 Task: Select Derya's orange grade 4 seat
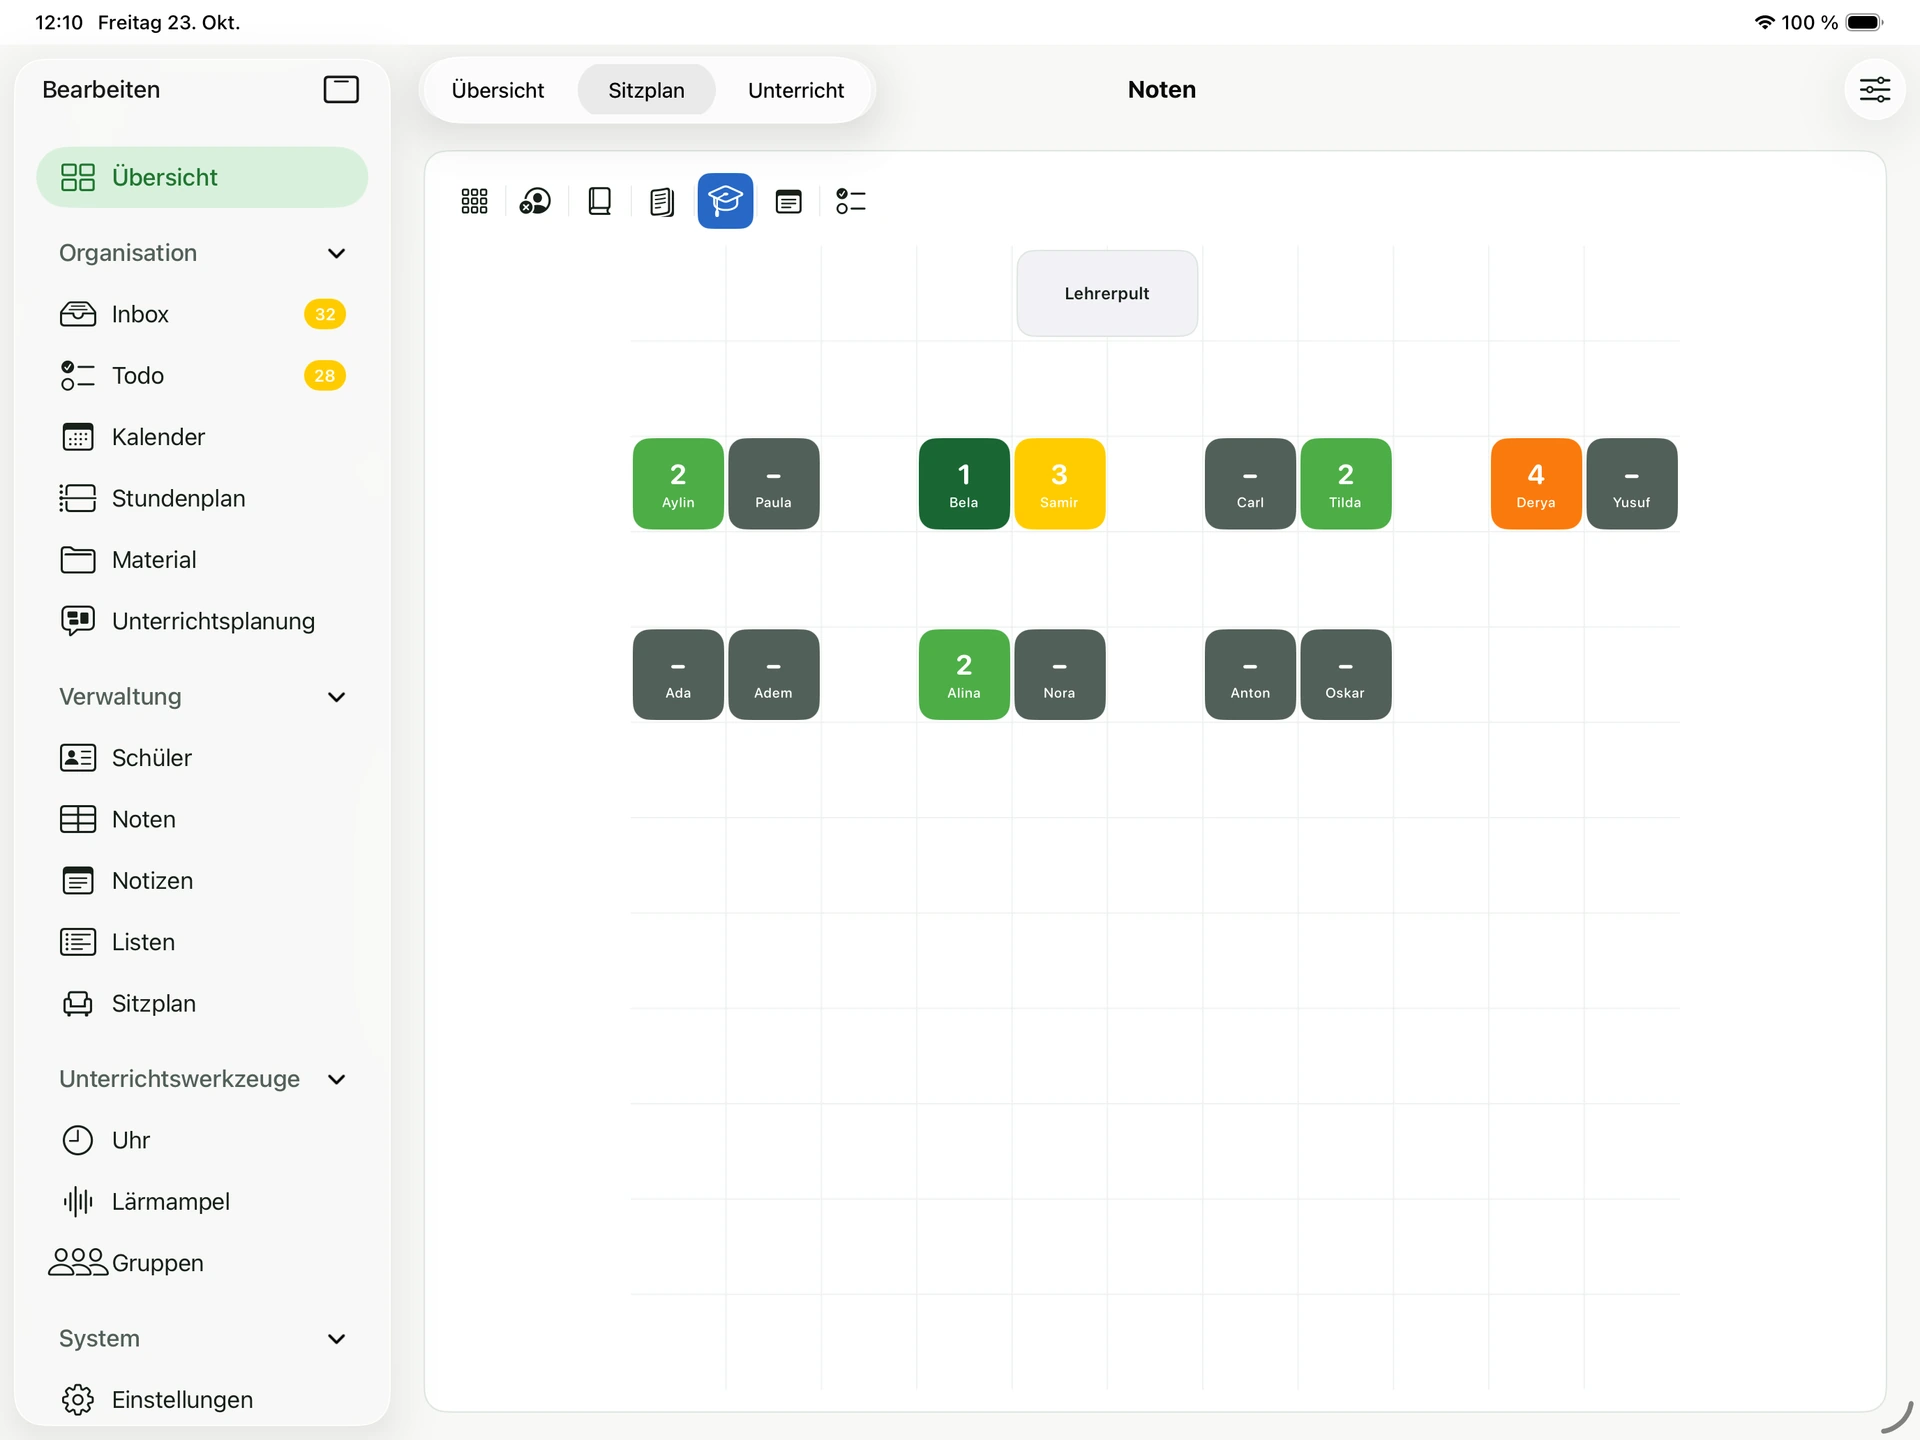1536,483
